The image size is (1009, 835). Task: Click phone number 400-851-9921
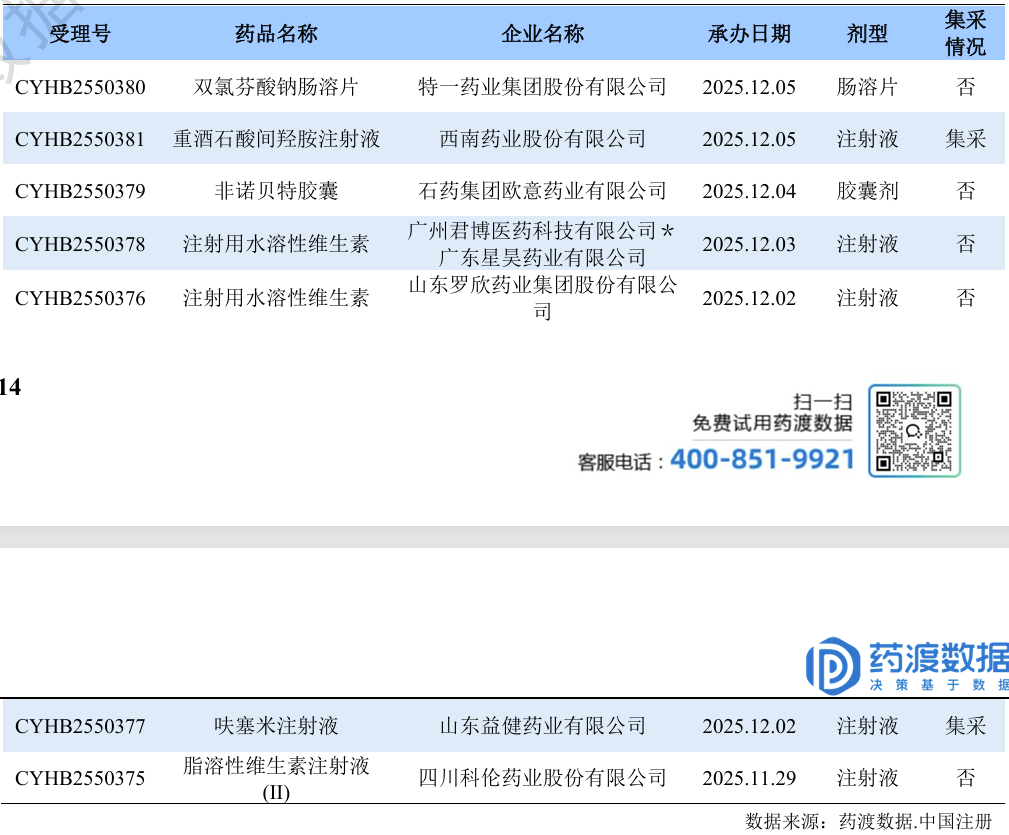tap(763, 459)
